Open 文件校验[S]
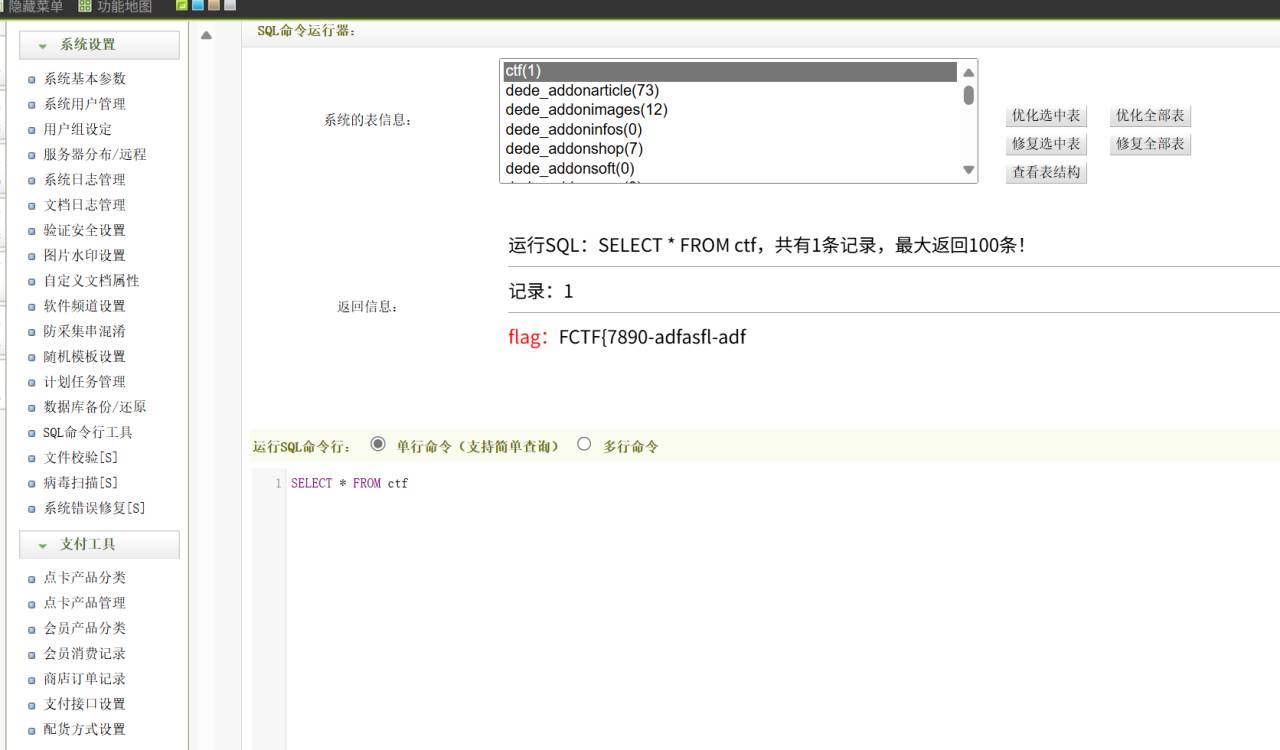The height and width of the screenshot is (750, 1280). (x=81, y=458)
